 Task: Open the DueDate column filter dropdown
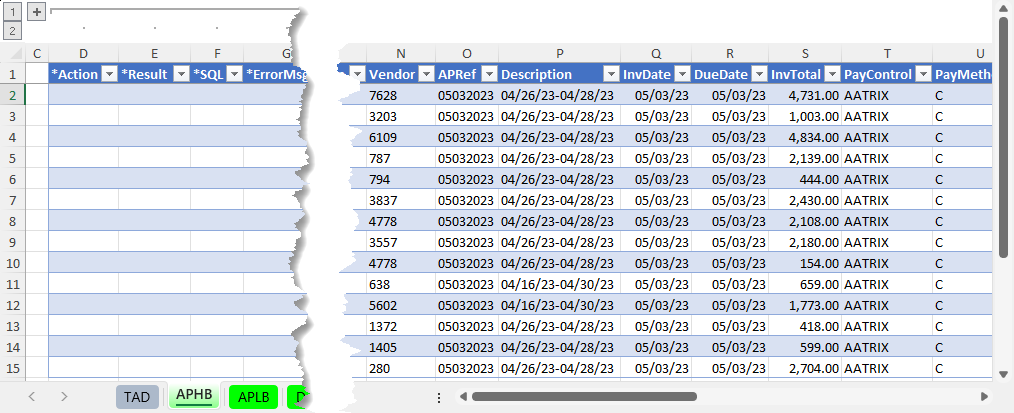coord(759,74)
